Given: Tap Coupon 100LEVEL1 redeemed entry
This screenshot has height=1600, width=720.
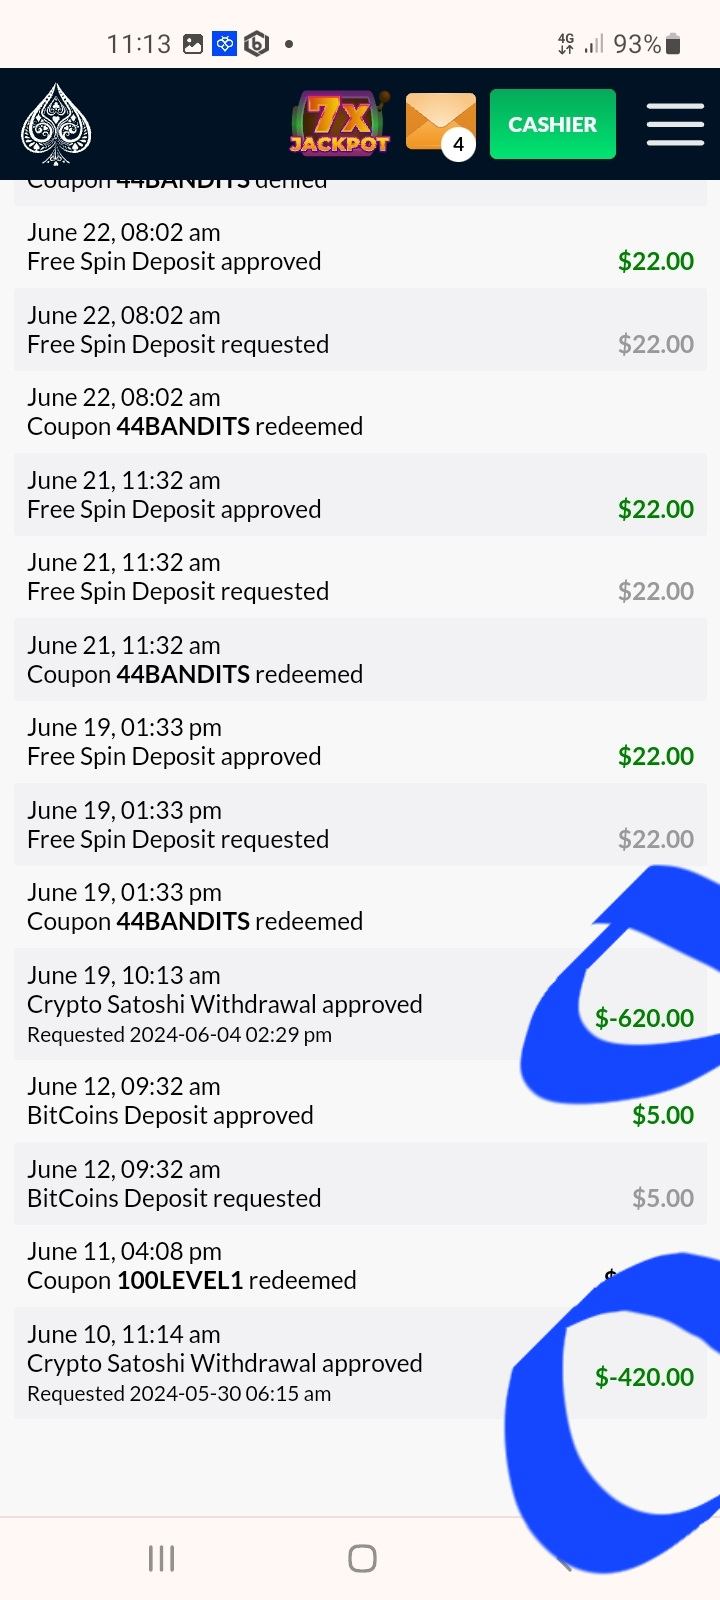Looking at the screenshot, I should point(300,1266).
